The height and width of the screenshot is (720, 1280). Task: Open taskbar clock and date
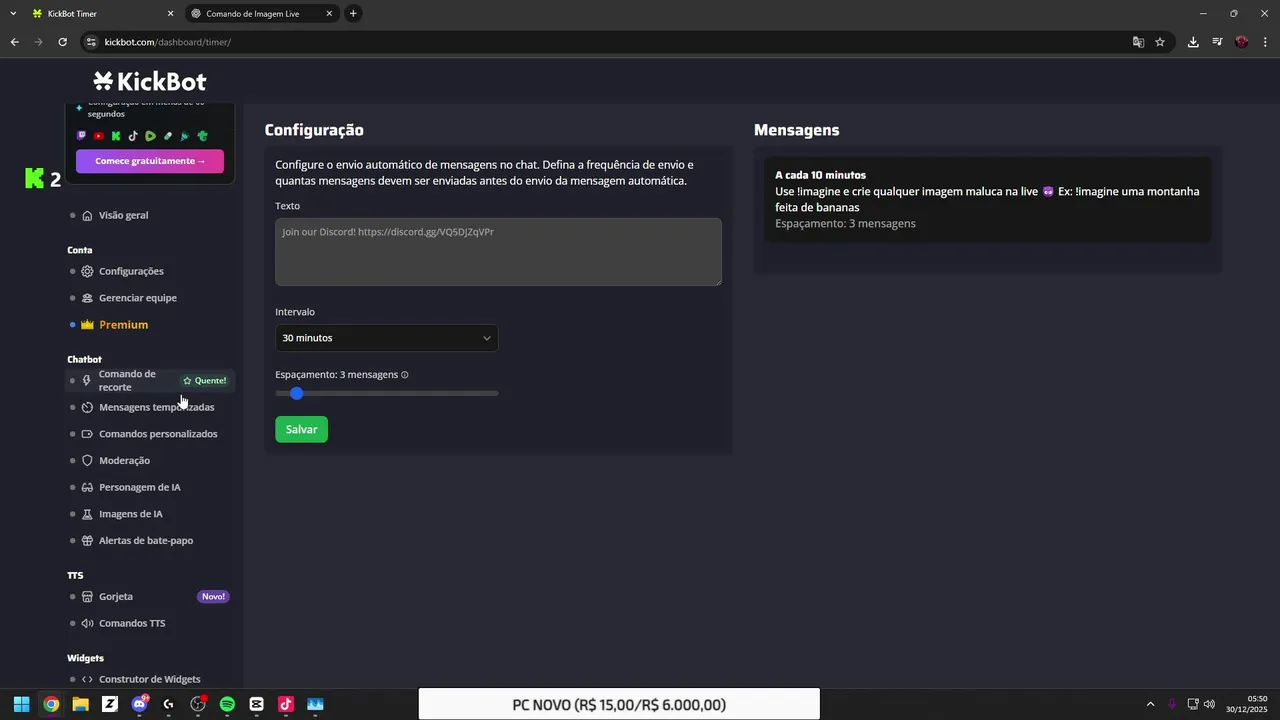point(1247,704)
